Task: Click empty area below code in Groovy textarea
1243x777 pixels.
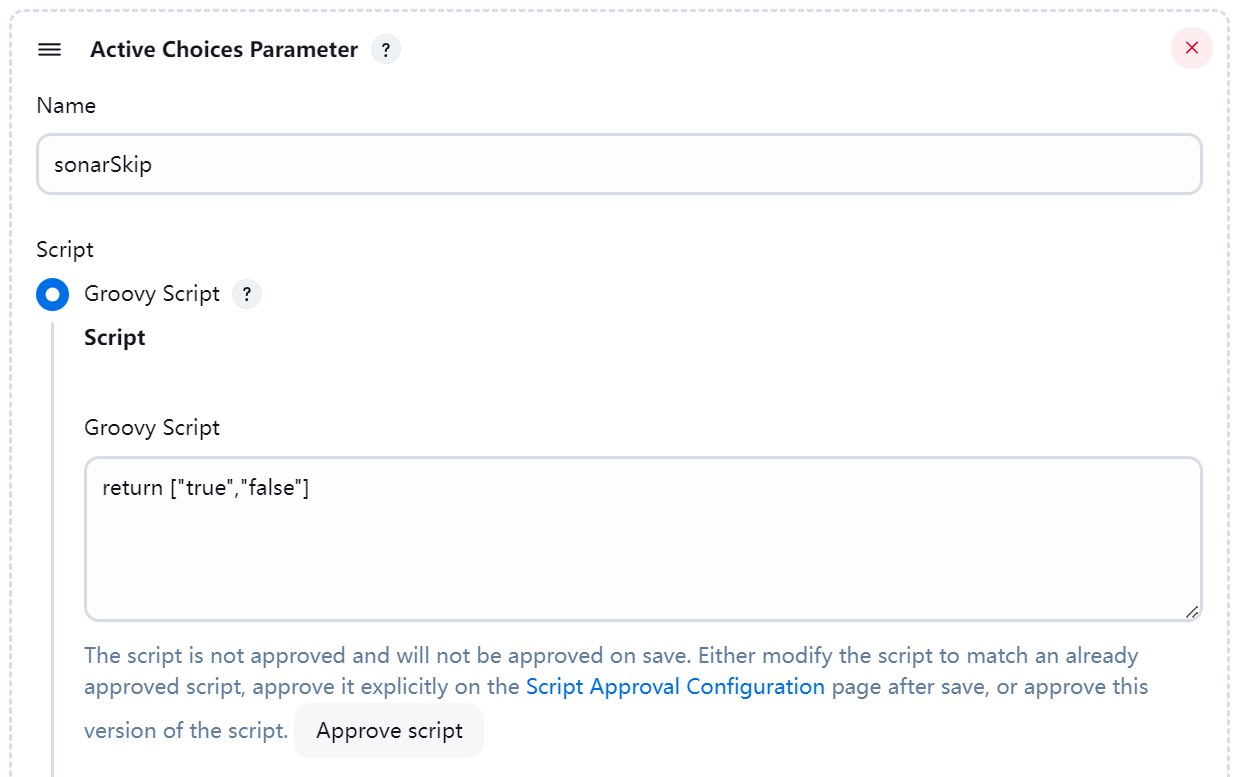Action: coord(643,565)
